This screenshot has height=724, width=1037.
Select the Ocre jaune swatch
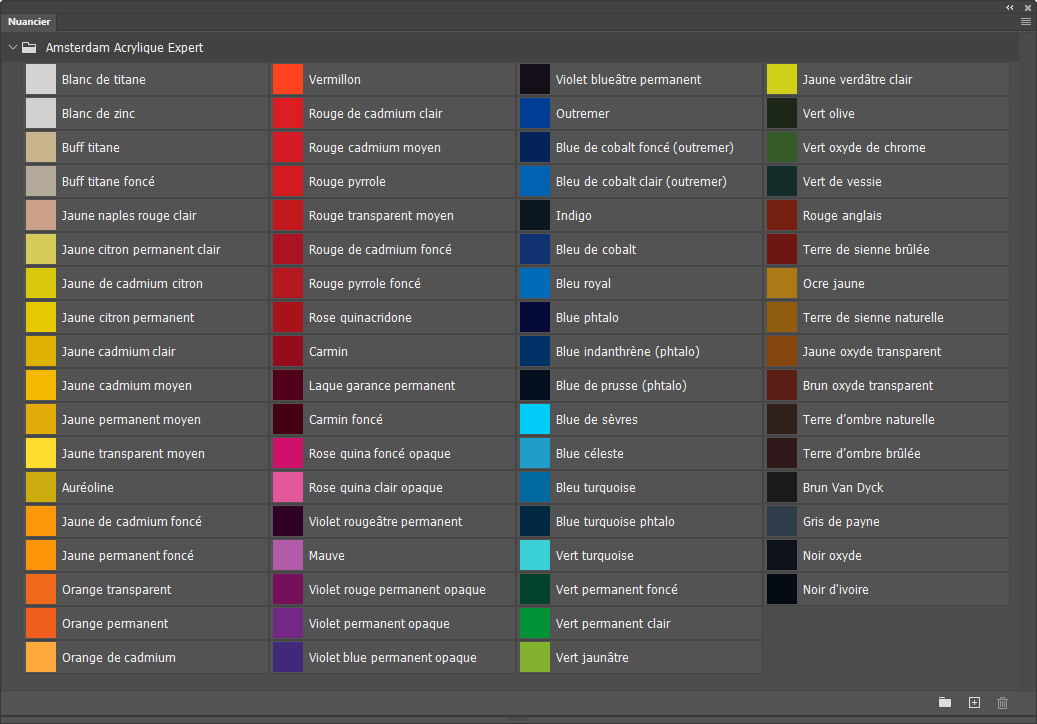782,284
